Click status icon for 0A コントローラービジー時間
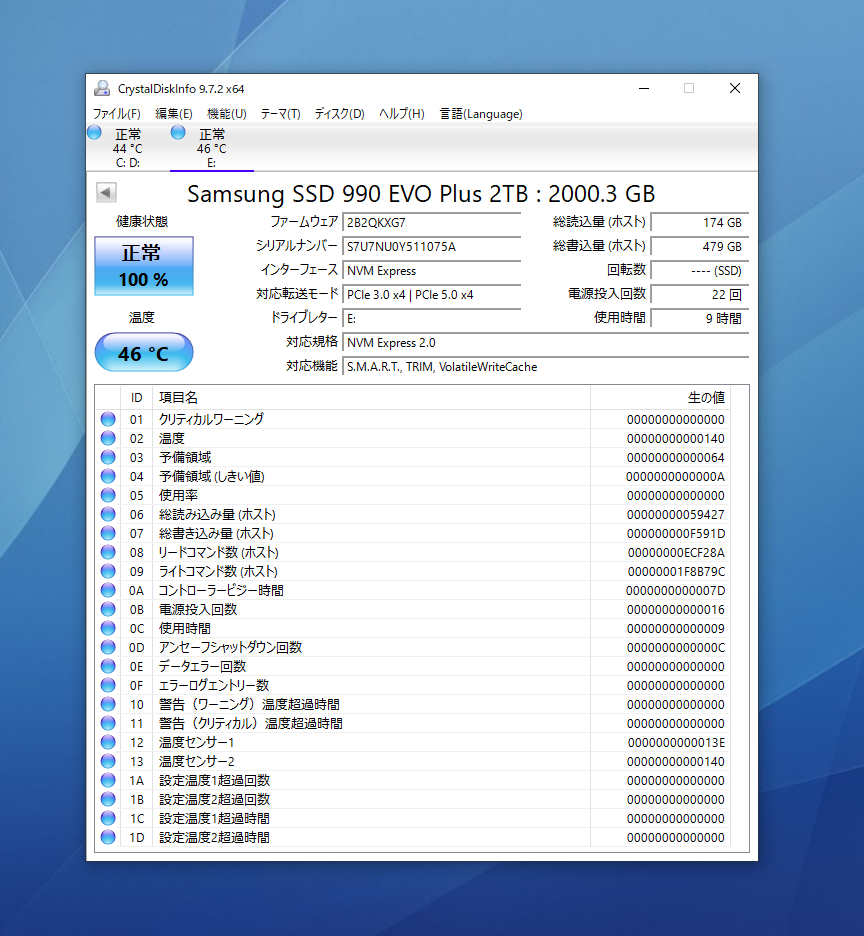 (108, 590)
